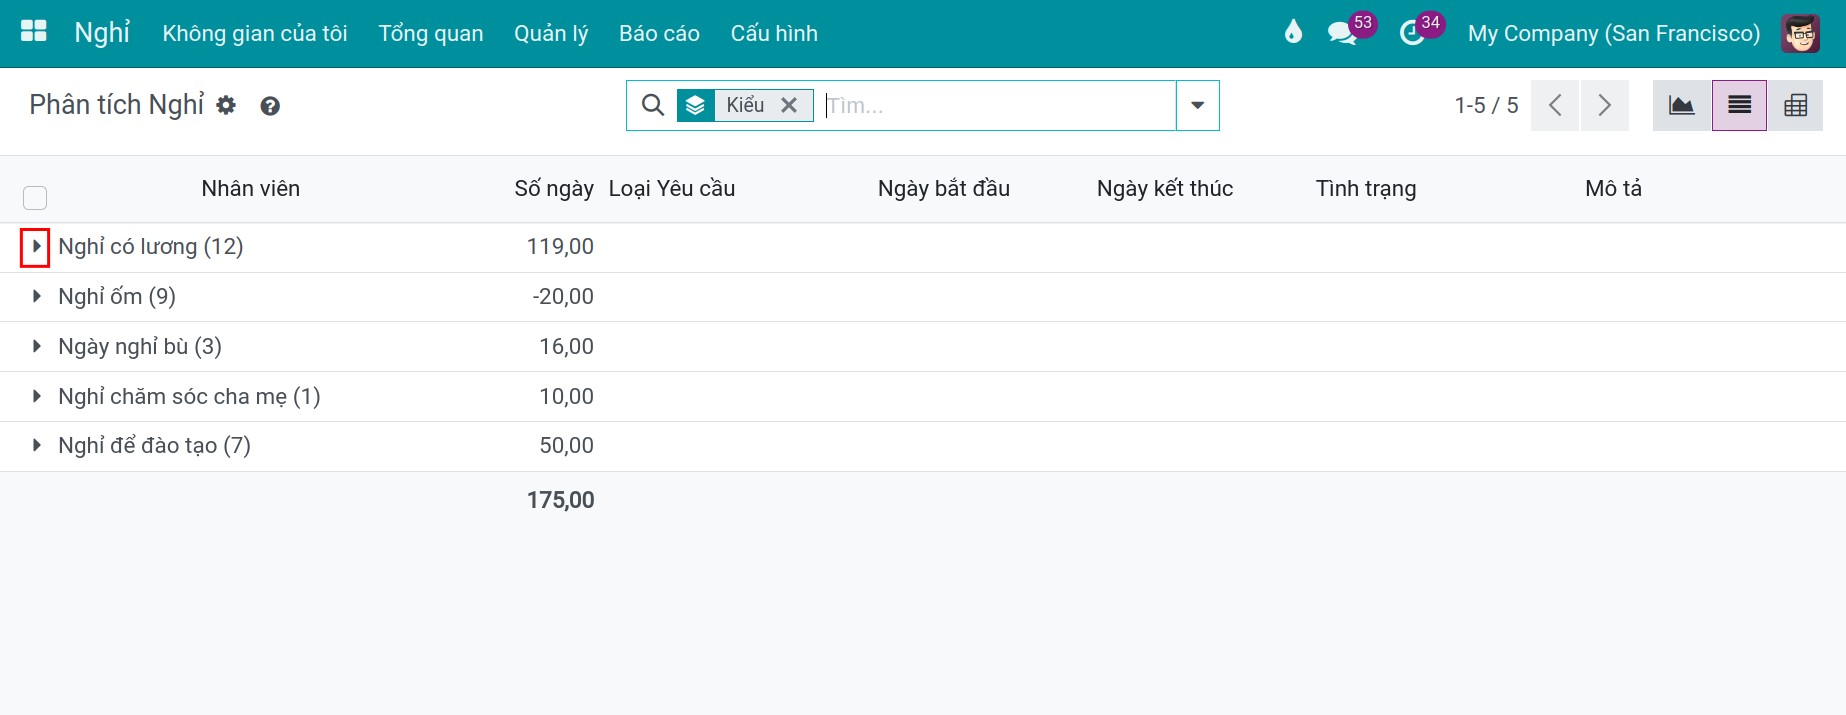Expand the Ngày nghỉ bù (3) group
Viewport: 1846px width, 715px height.
36,346
